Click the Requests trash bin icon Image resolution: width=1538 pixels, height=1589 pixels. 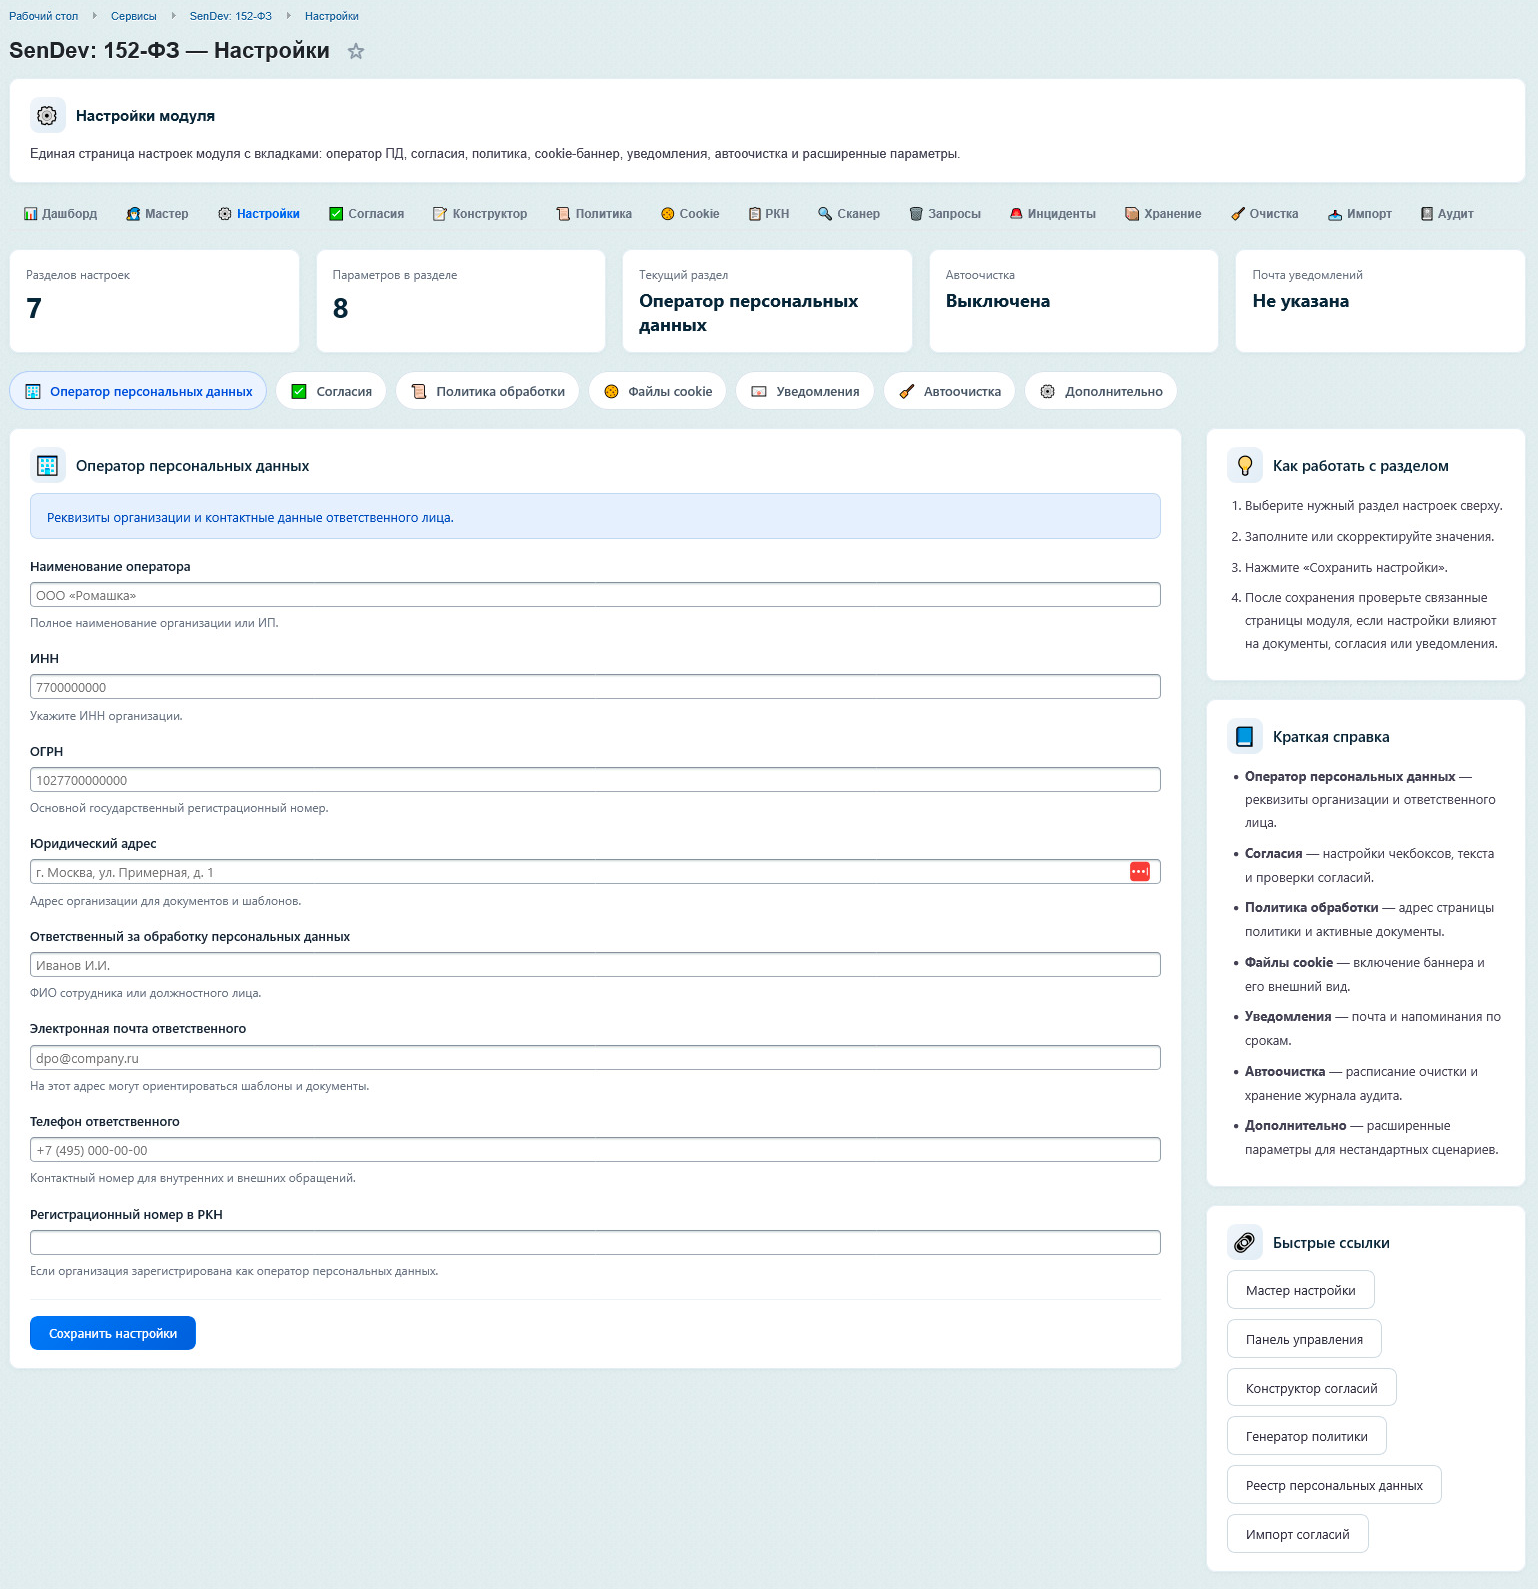click(x=916, y=214)
